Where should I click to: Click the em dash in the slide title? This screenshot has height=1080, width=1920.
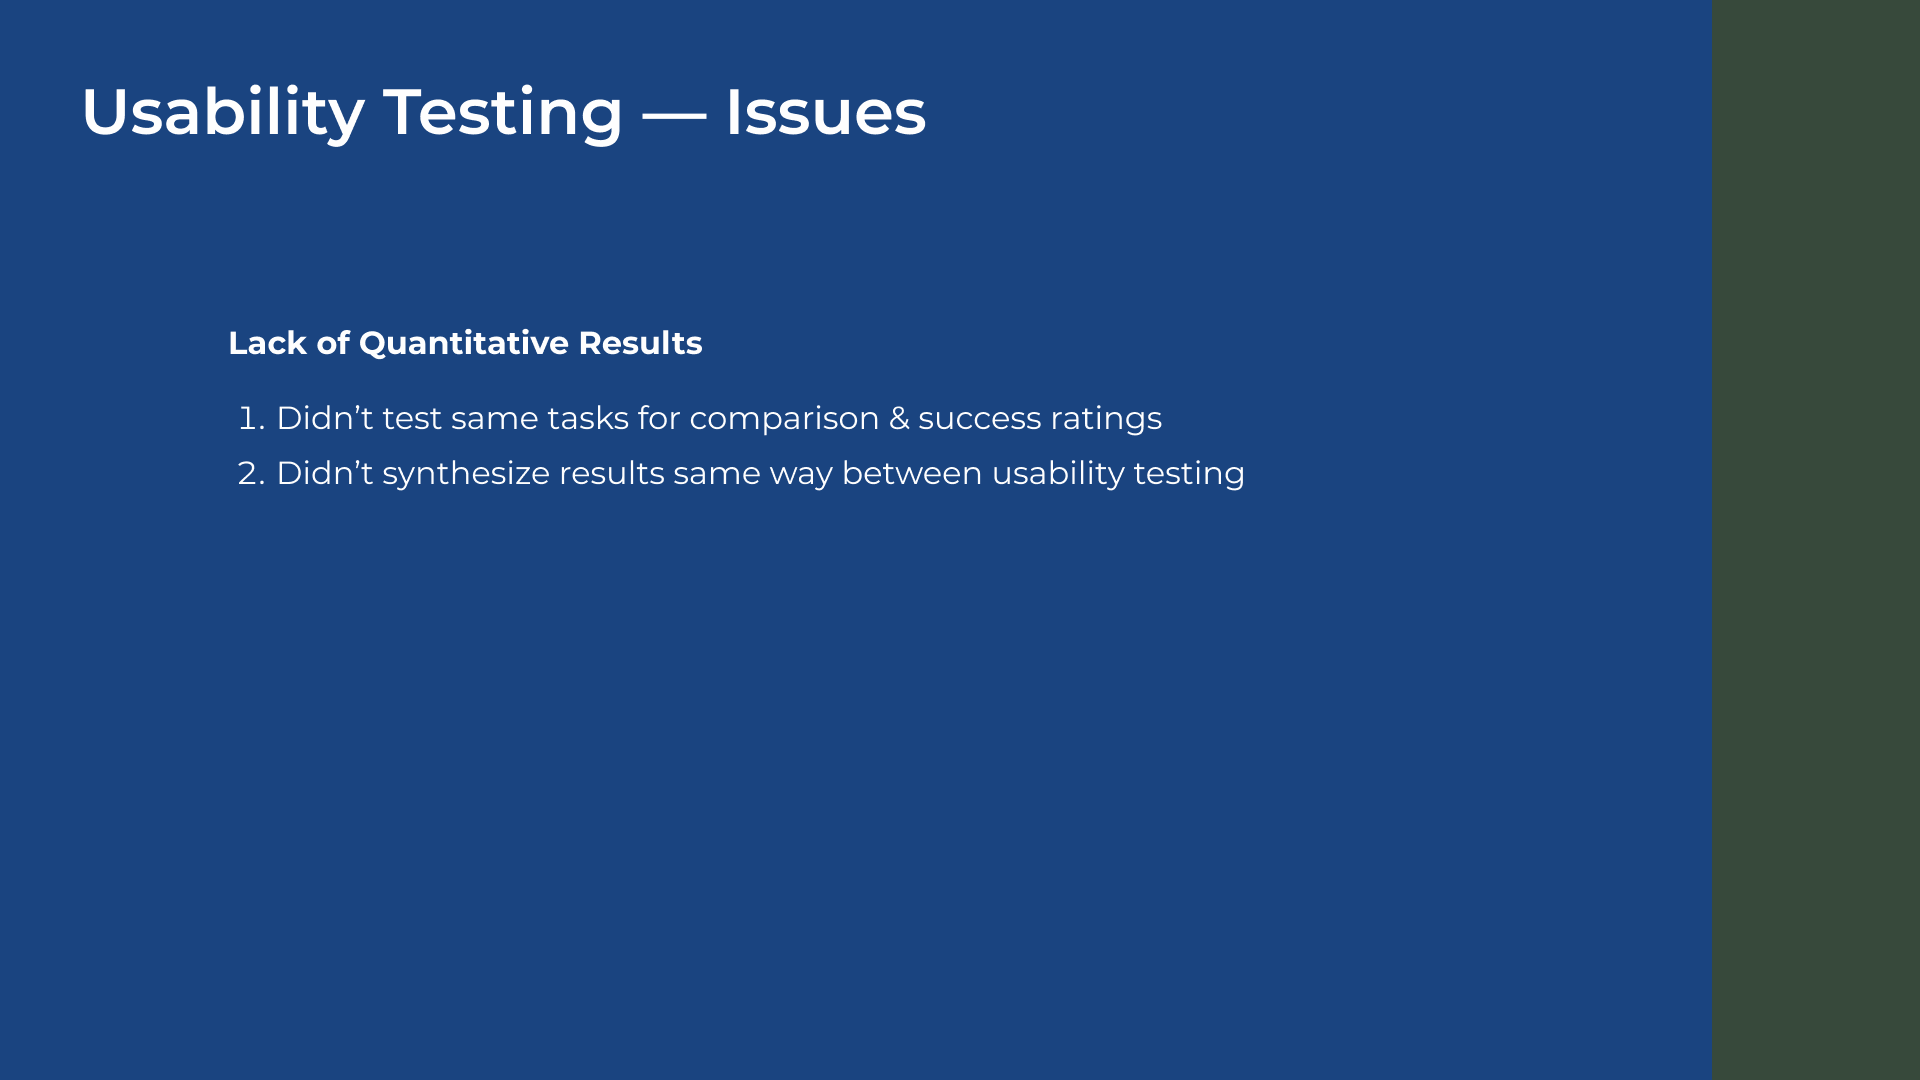(674, 113)
